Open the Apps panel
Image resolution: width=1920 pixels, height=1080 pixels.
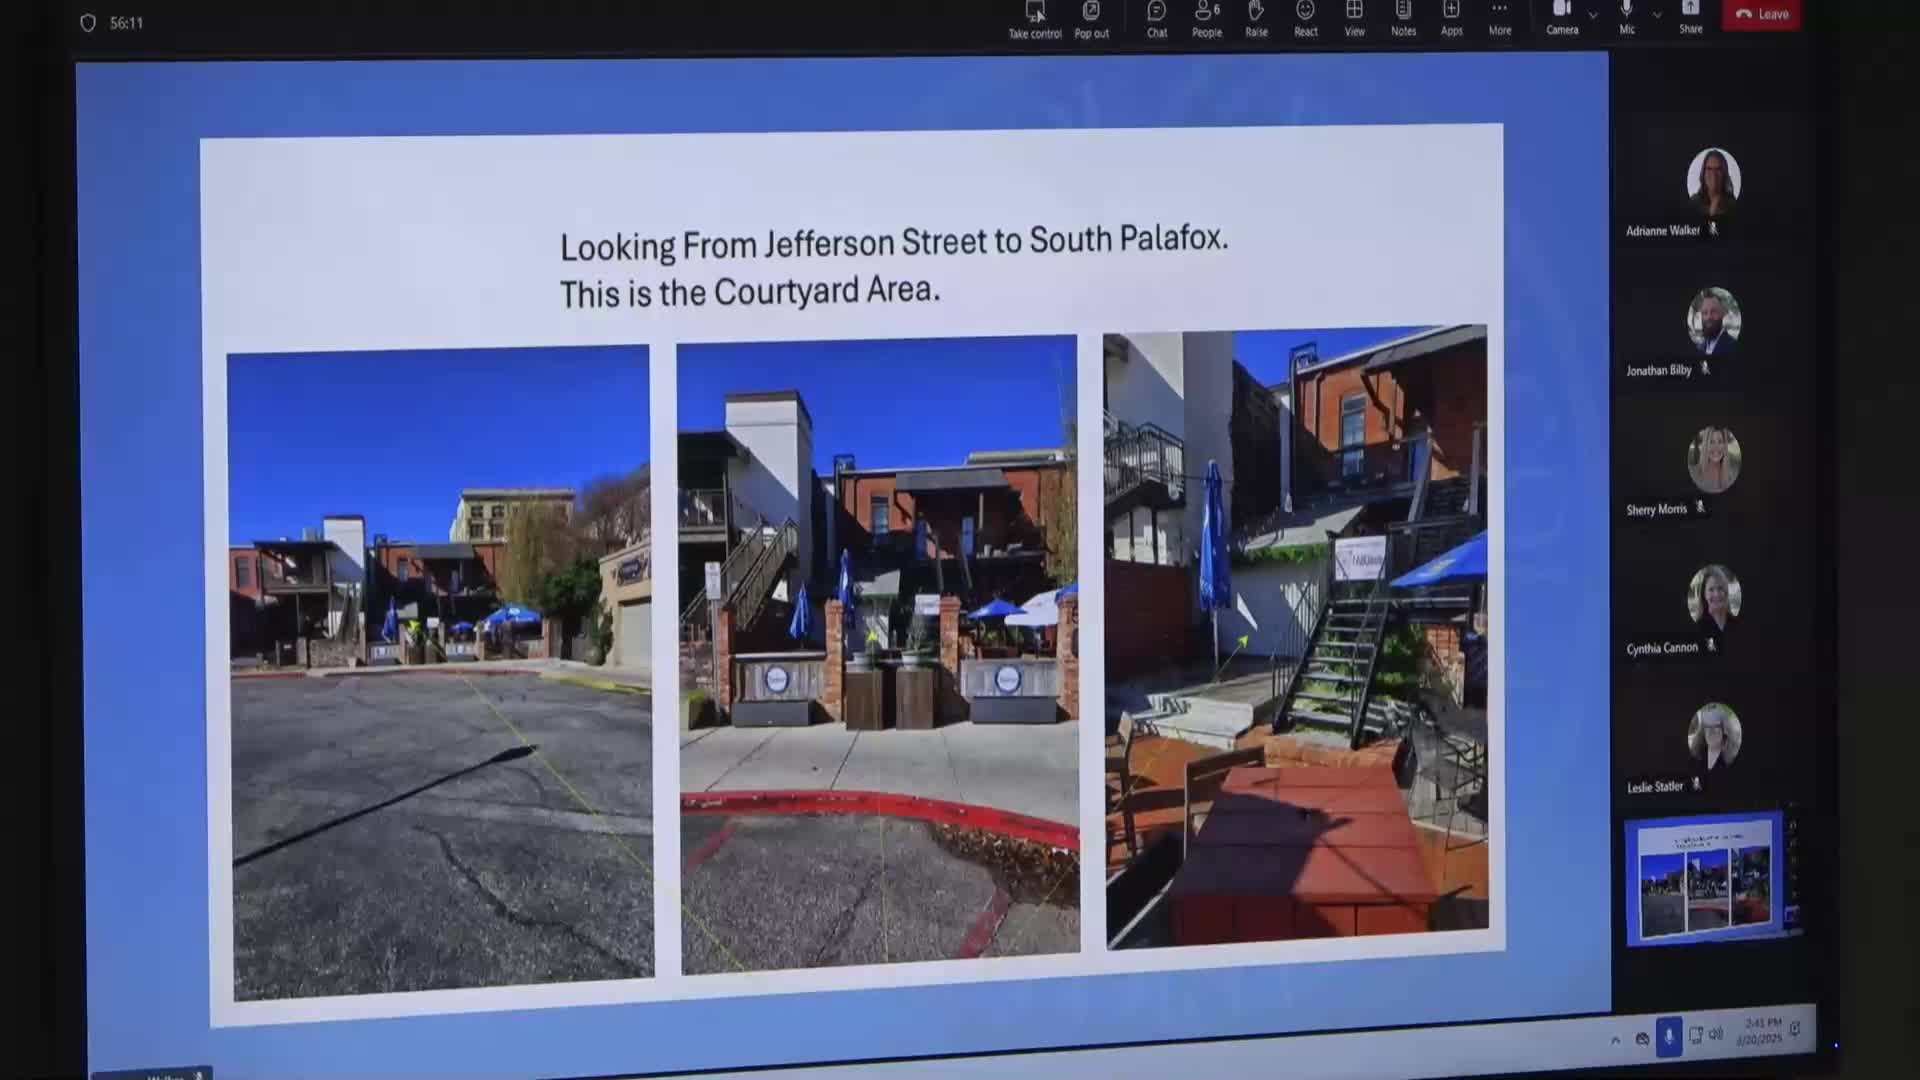[1451, 18]
